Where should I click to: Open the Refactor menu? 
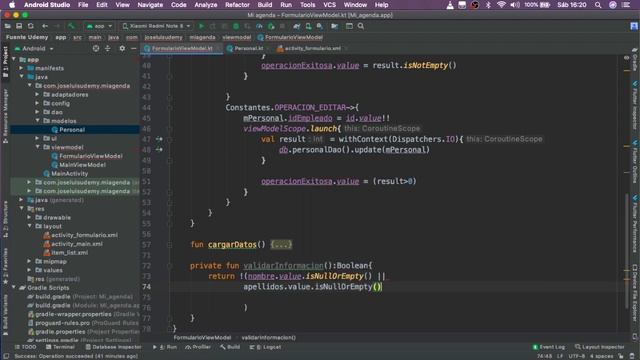point(237,5)
